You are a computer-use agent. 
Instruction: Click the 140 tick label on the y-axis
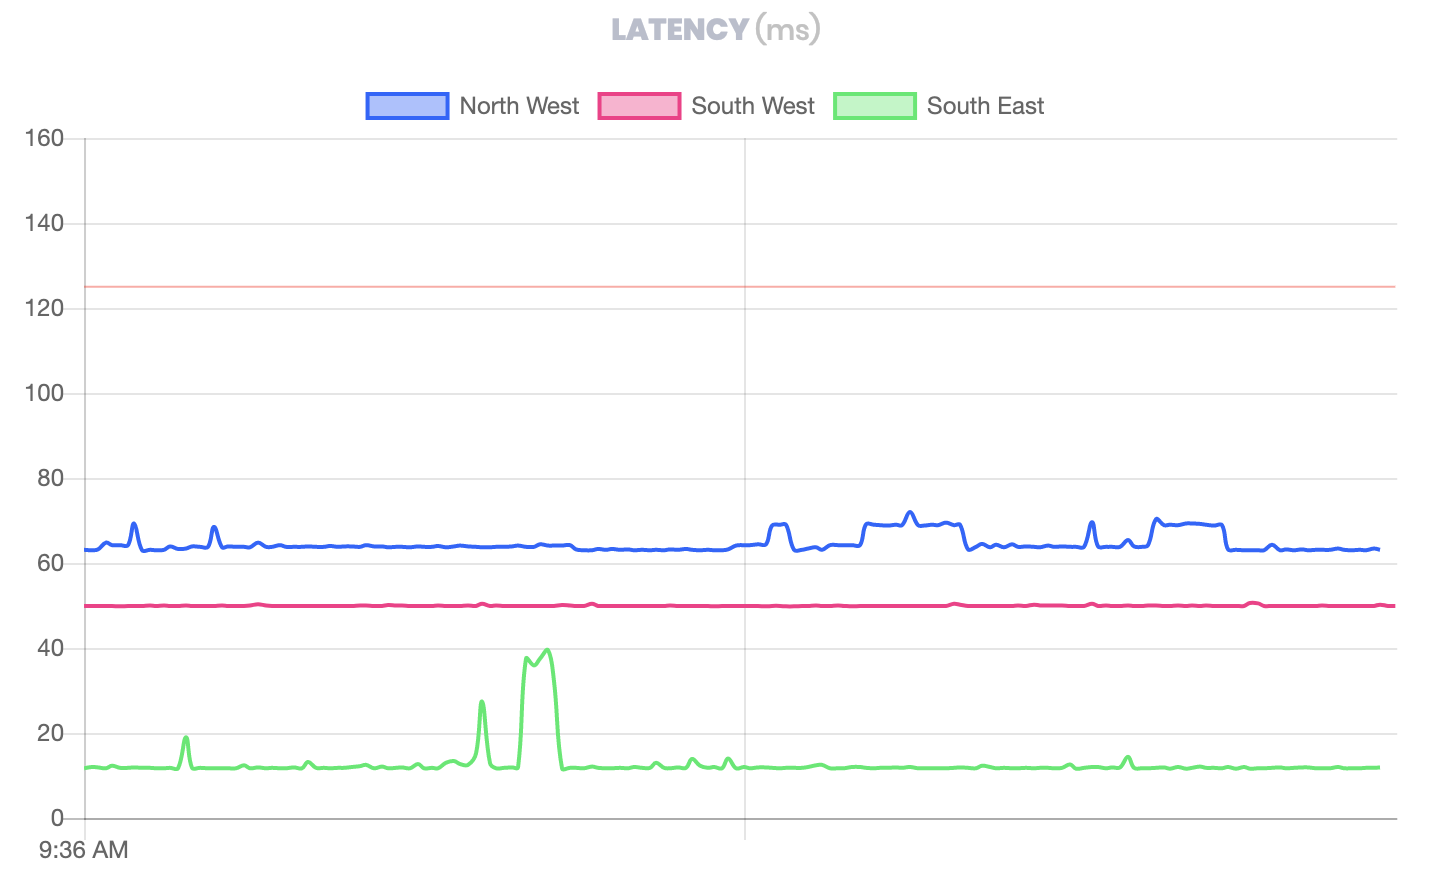44,224
